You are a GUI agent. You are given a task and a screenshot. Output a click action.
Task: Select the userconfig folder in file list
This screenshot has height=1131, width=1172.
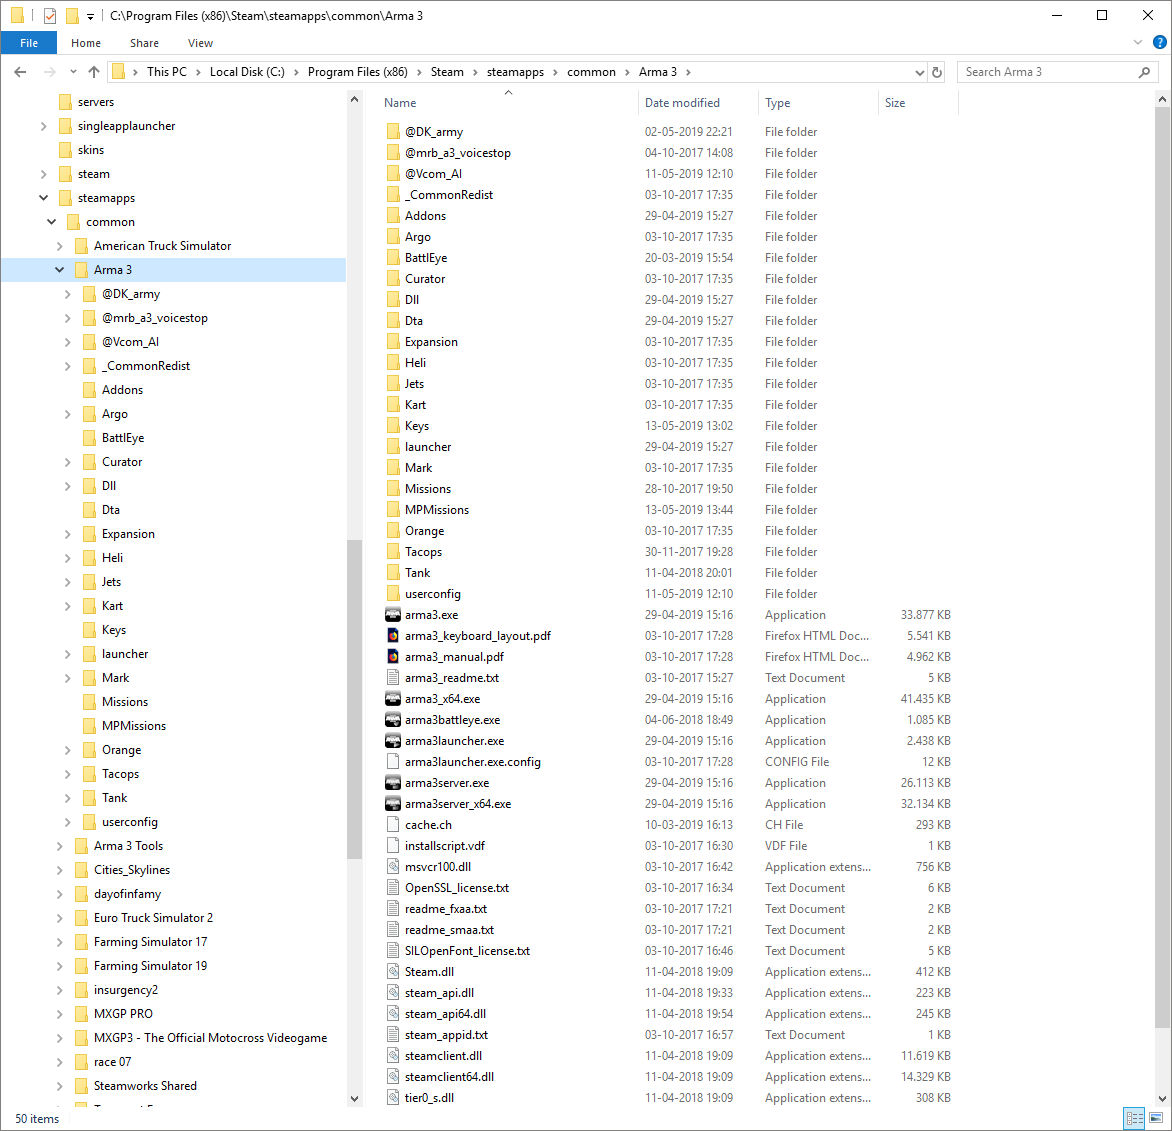433,594
